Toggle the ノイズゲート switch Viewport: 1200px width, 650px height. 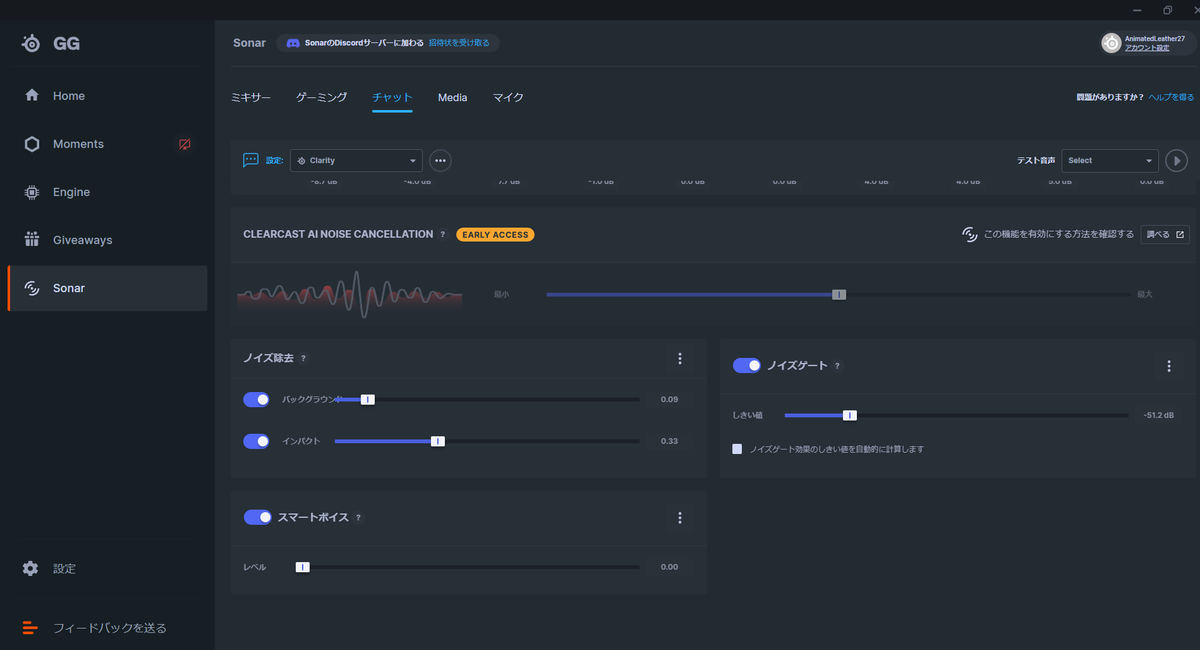click(747, 366)
